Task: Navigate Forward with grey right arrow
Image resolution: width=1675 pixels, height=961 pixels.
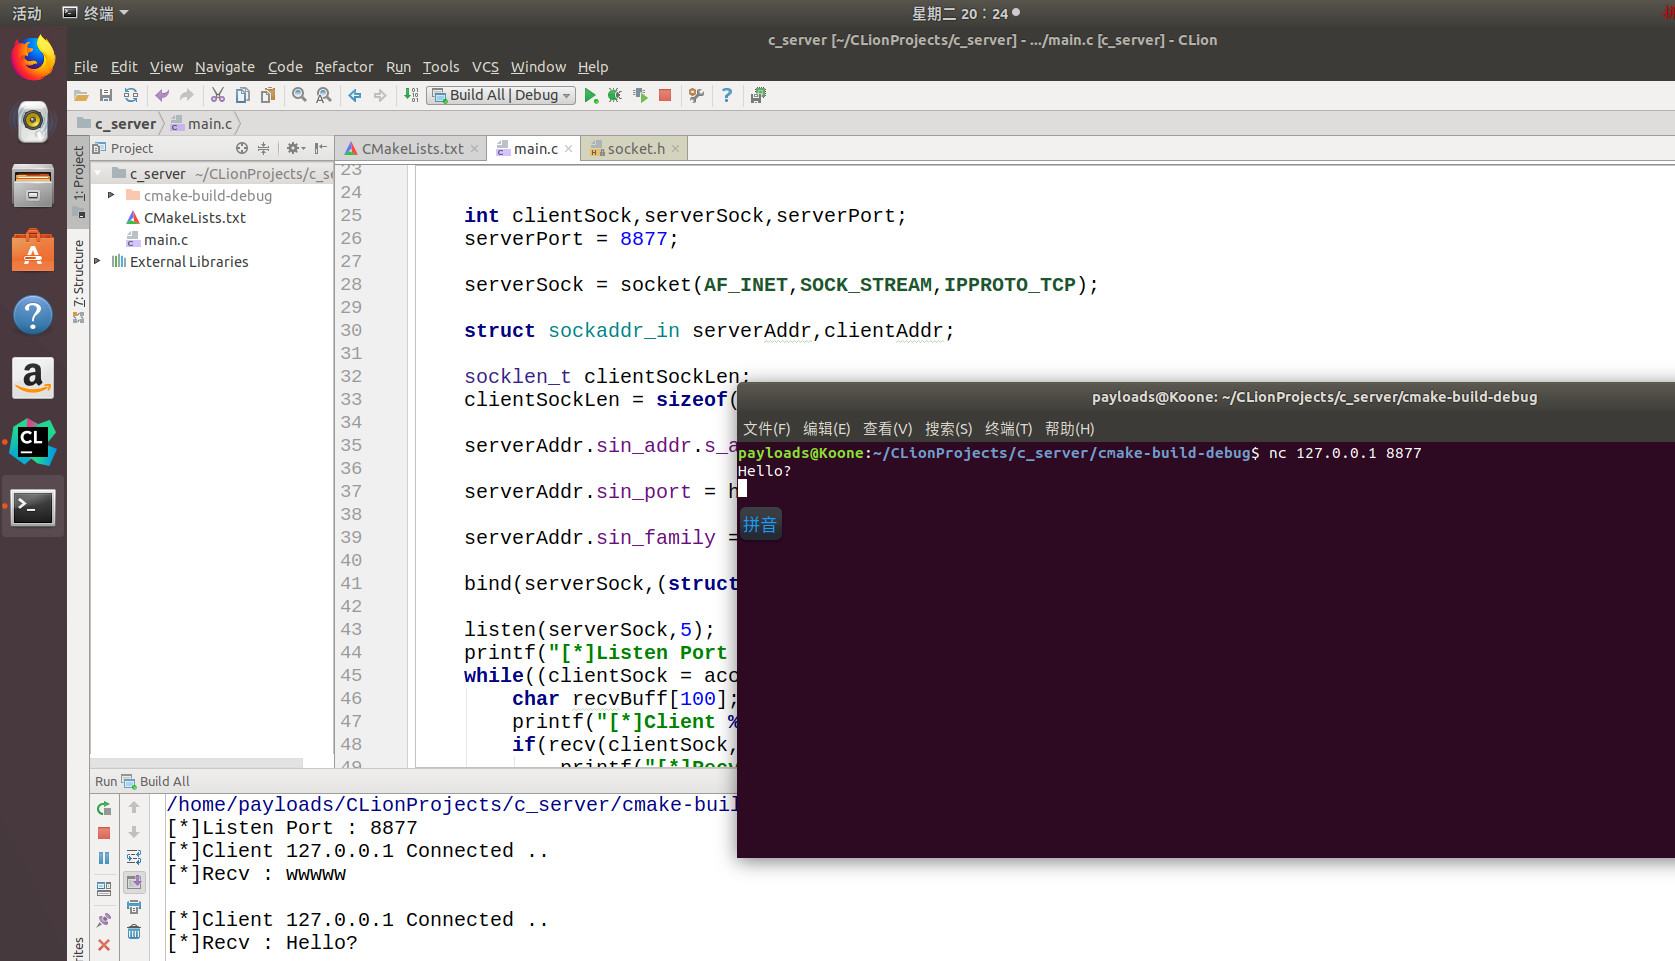Action: tap(380, 95)
